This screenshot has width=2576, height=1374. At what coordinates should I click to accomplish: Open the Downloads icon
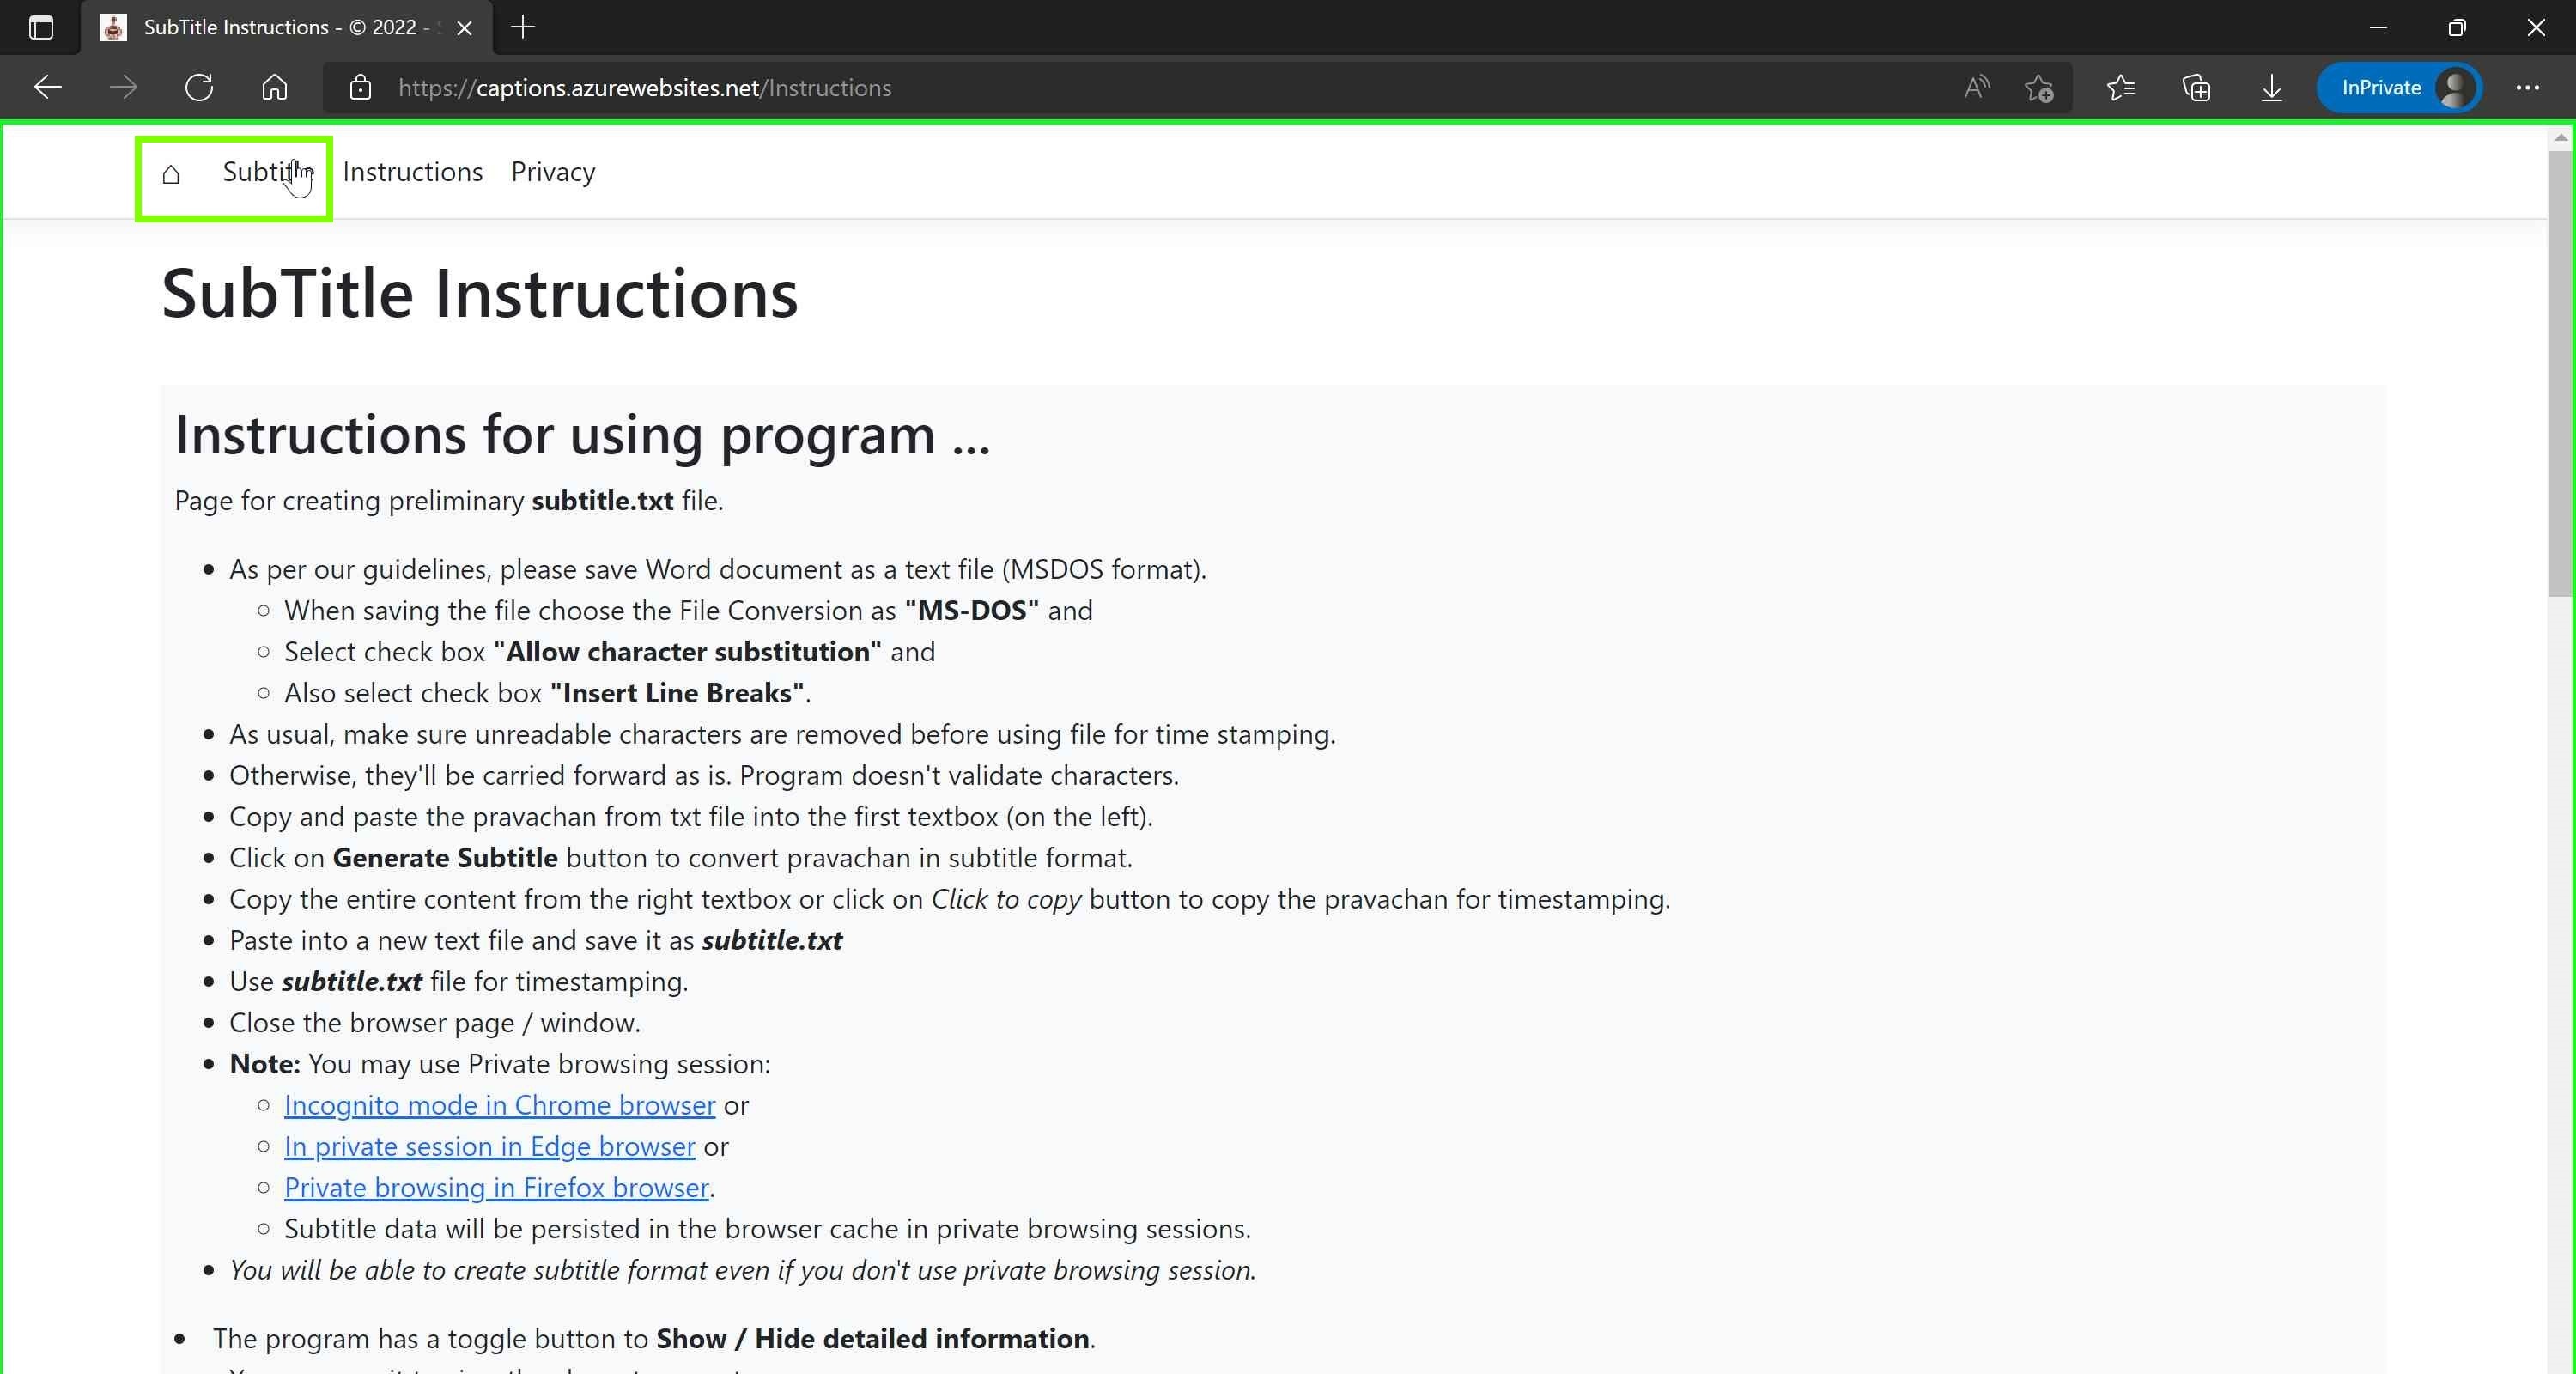(2271, 88)
